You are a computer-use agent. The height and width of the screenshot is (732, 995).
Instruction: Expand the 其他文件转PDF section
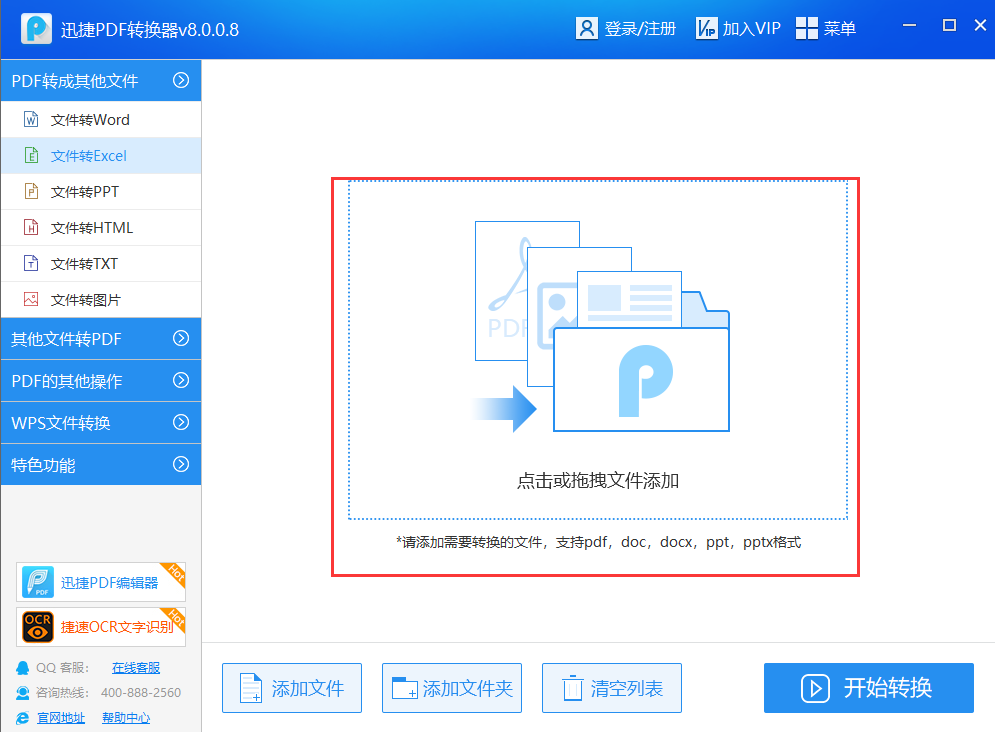(x=181, y=339)
